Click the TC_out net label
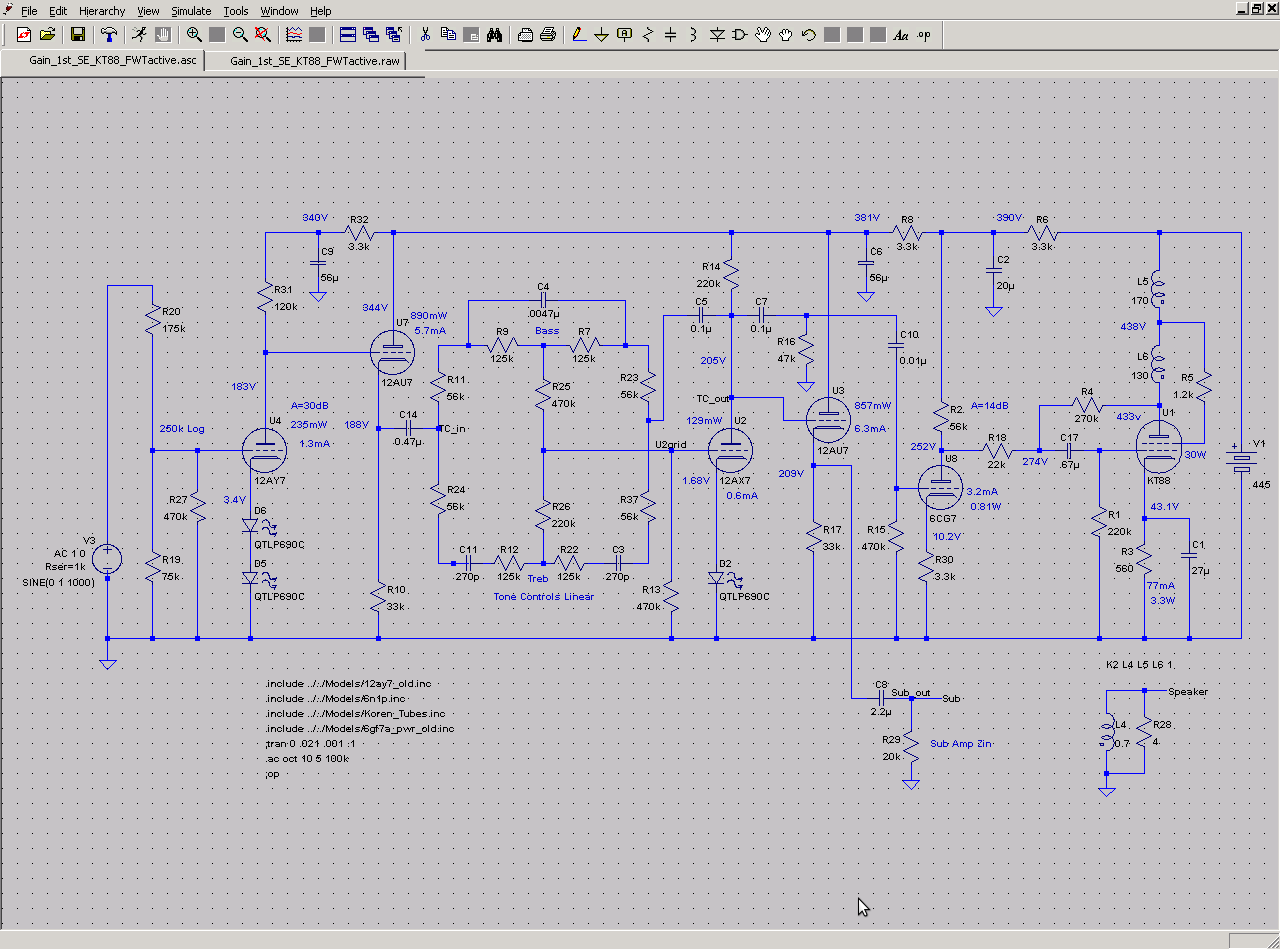This screenshot has width=1280, height=949. pos(713,399)
